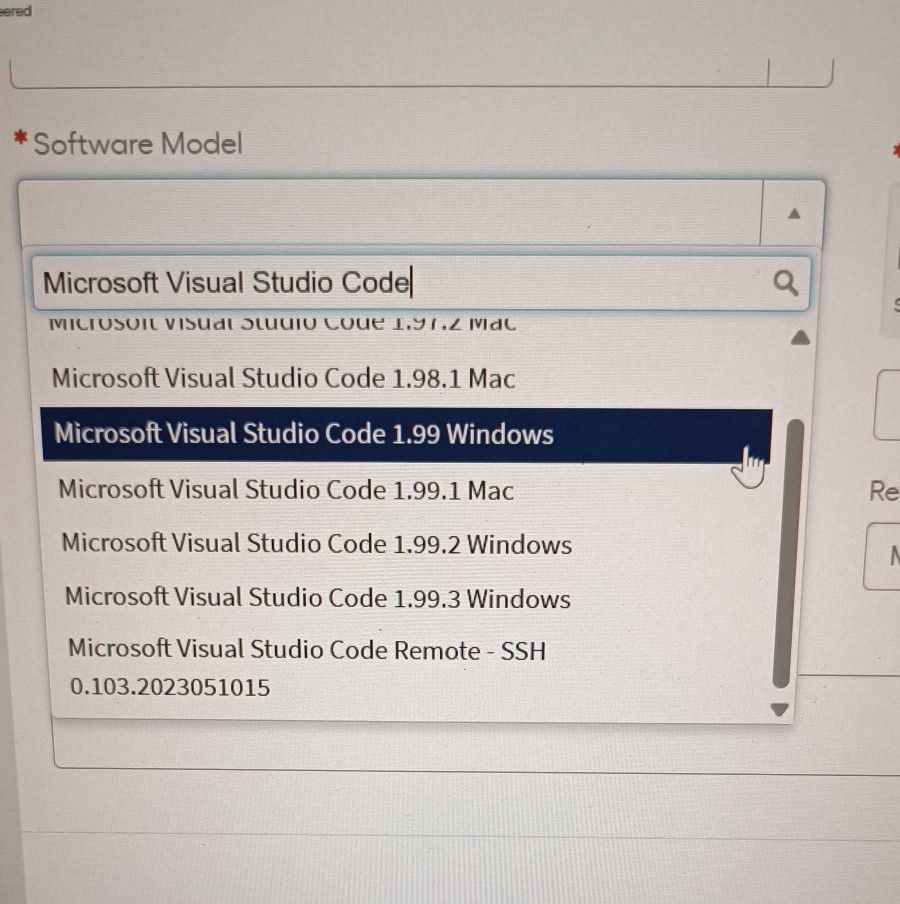
Task: Click the Software Model field label
Action: coord(137,144)
